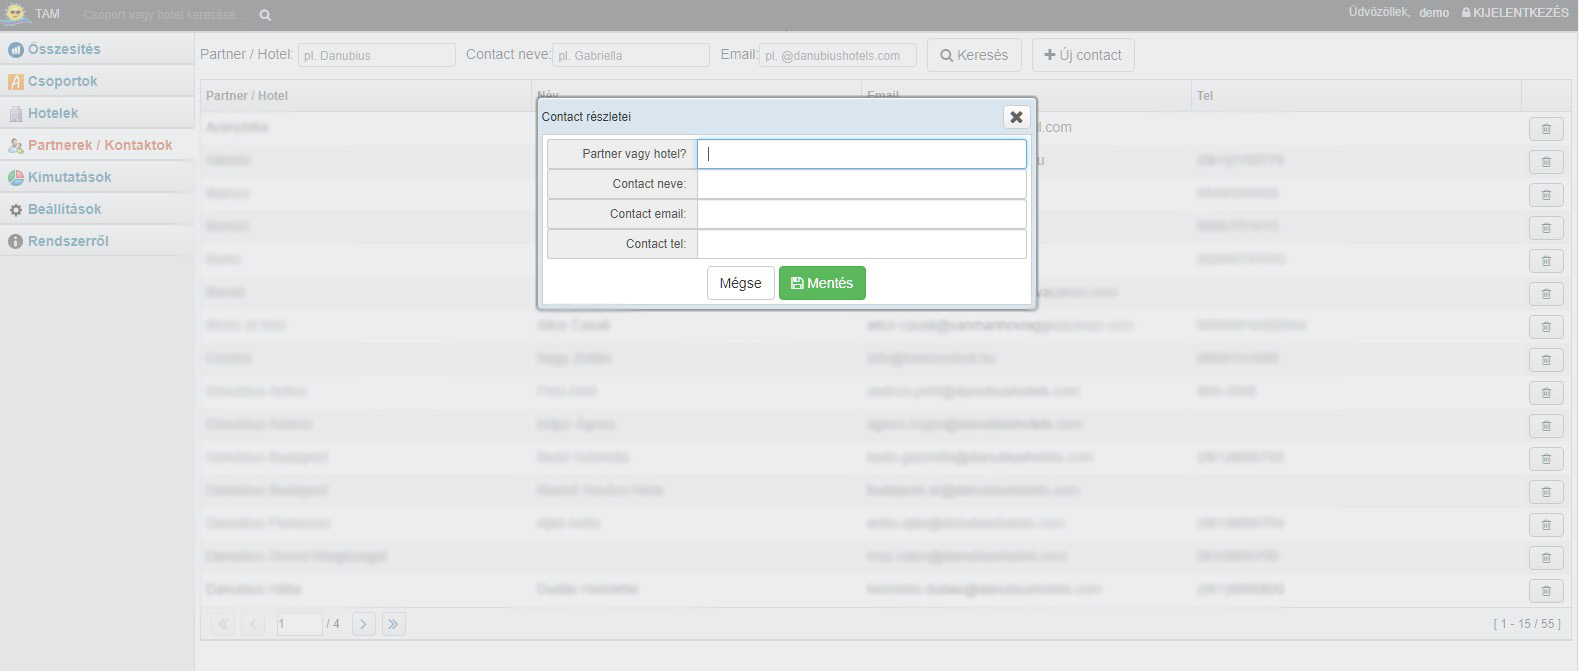
Task: Go to the next page of contacts
Action: (363, 624)
